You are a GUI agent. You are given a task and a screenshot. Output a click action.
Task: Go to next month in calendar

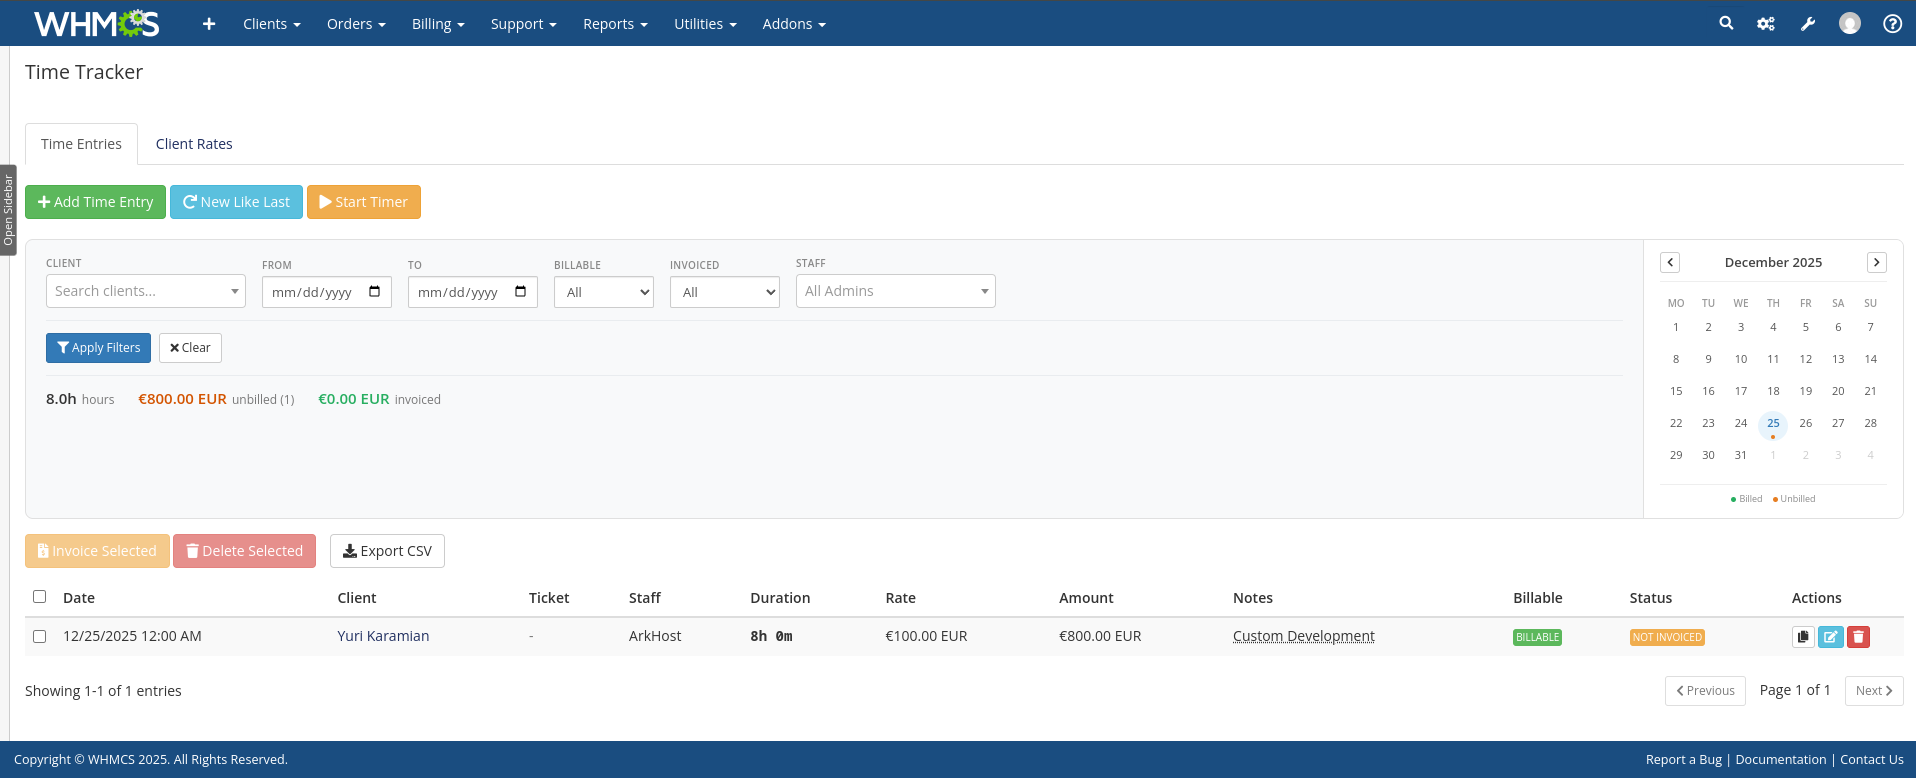coord(1876,262)
